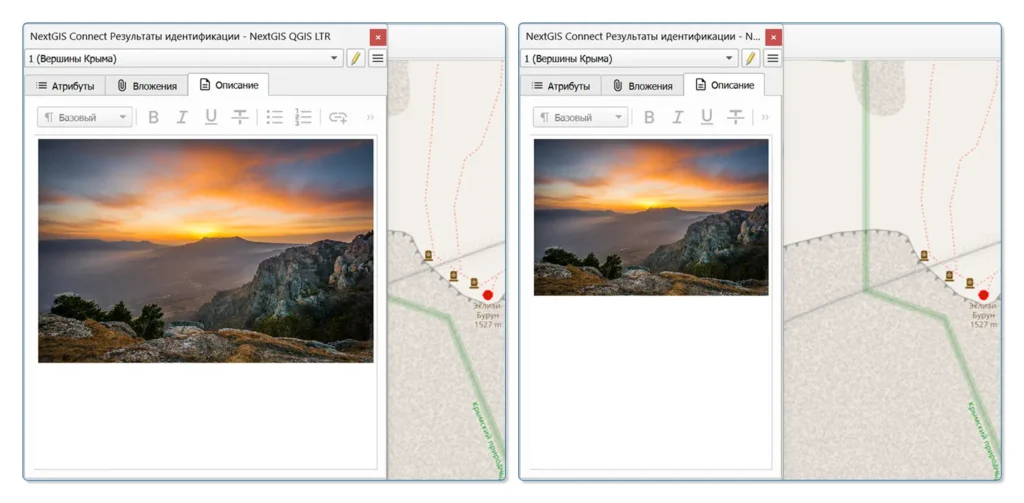Viewport: 1024px width, 503px height.
Task: Open Вершины Крыма layer dropdown in right window
Action: (630, 58)
